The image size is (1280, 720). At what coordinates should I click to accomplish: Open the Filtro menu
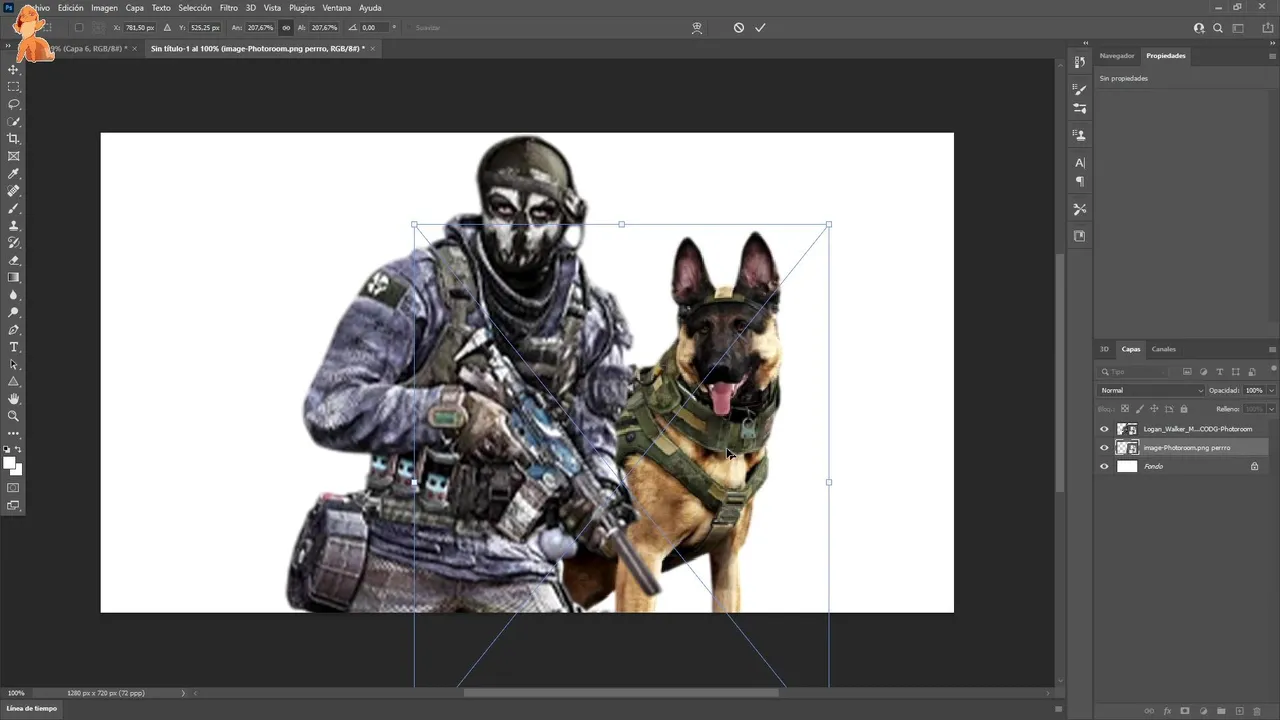(229, 8)
